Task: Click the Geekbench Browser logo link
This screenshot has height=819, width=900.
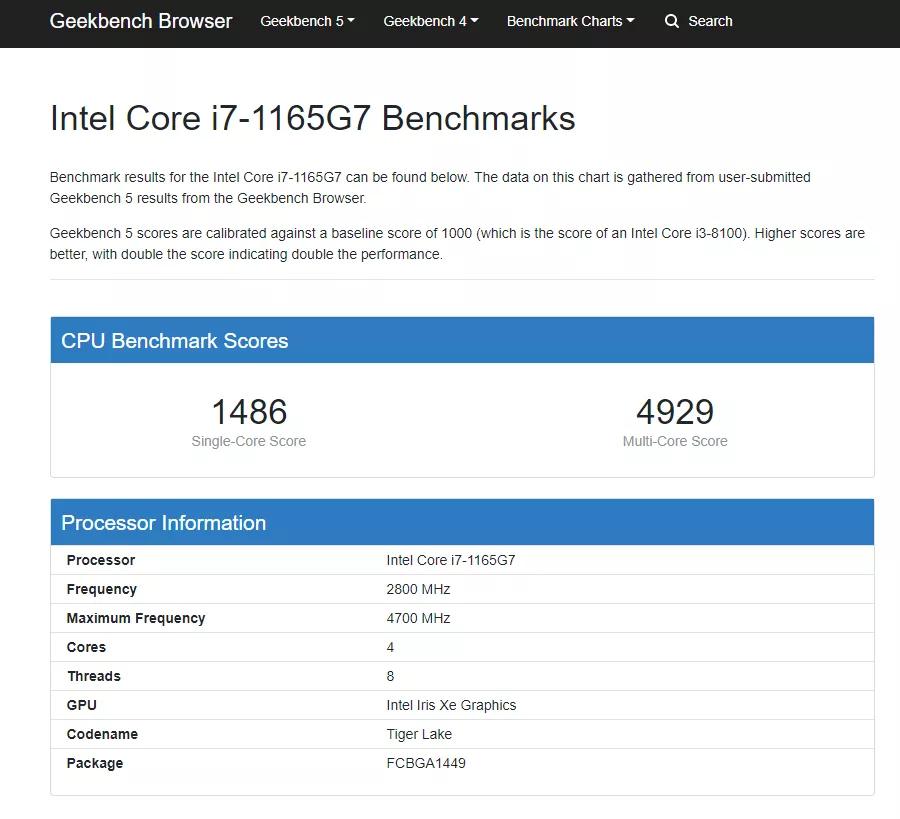Action: (141, 21)
